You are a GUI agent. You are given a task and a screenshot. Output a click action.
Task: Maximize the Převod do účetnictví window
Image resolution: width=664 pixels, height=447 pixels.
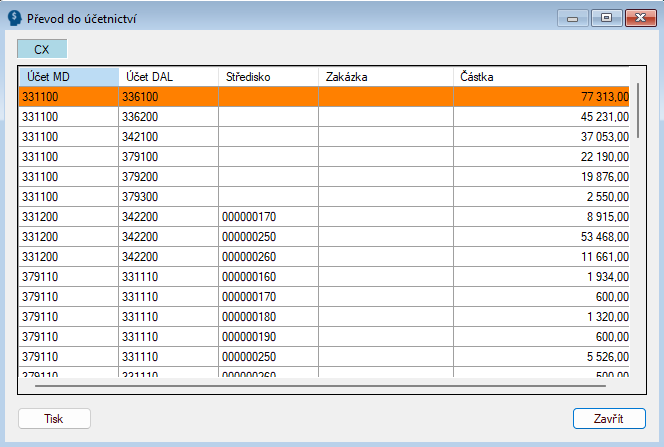(606, 18)
